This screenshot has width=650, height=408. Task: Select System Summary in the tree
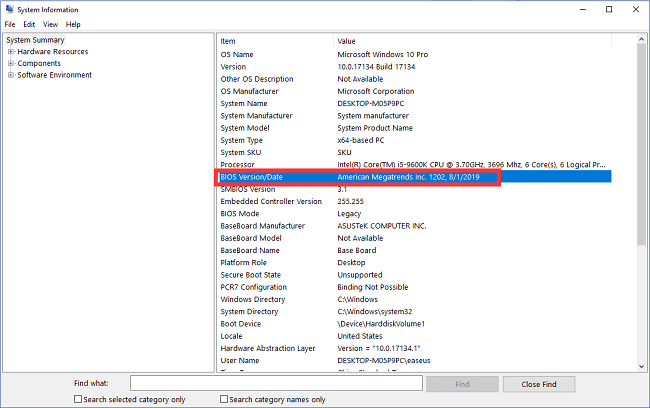click(x=35, y=40)
